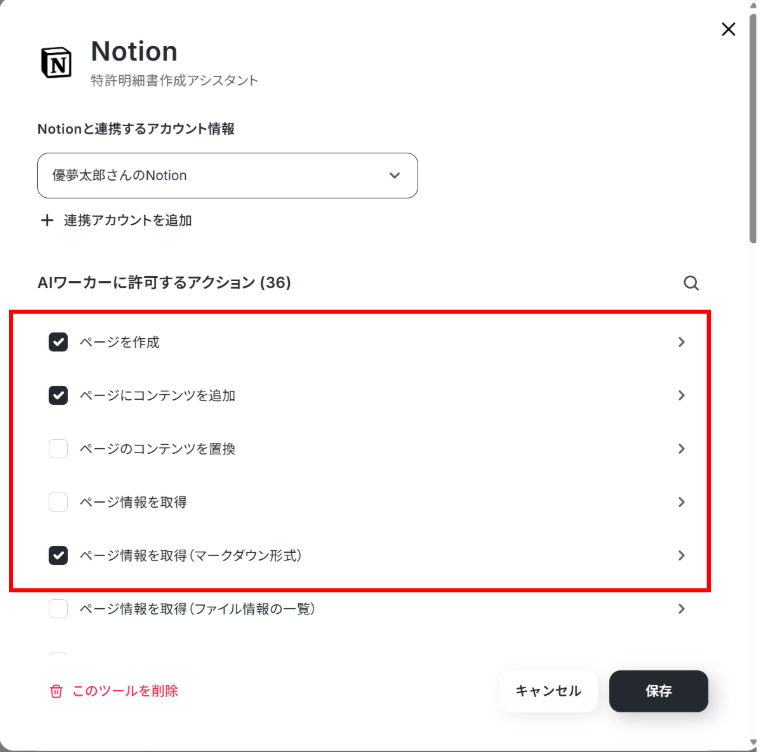Click the 保存 button

658,691
